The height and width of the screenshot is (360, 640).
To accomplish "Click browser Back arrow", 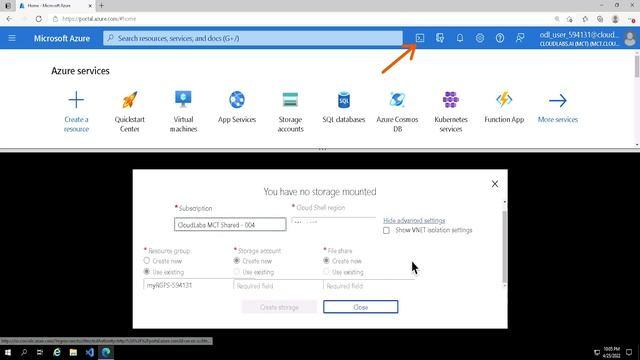I will pyautogui.click(x=9, y=19).
